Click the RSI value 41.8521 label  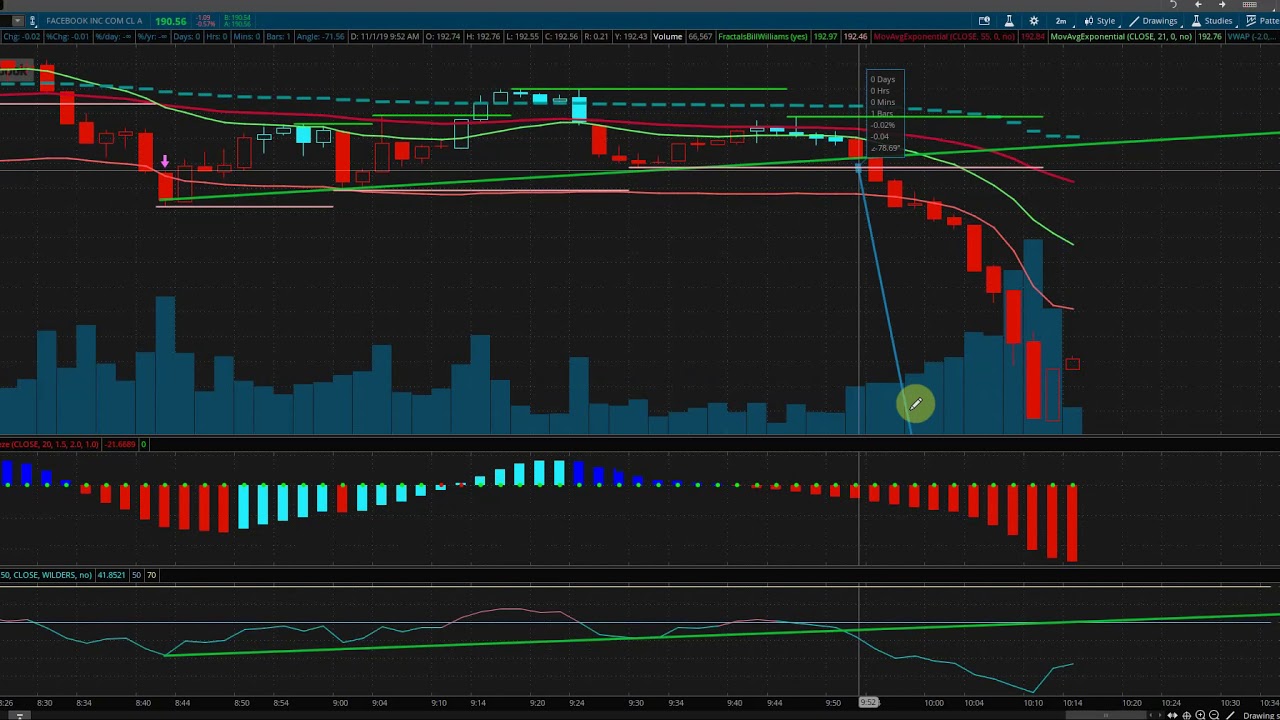pos(111,575)
